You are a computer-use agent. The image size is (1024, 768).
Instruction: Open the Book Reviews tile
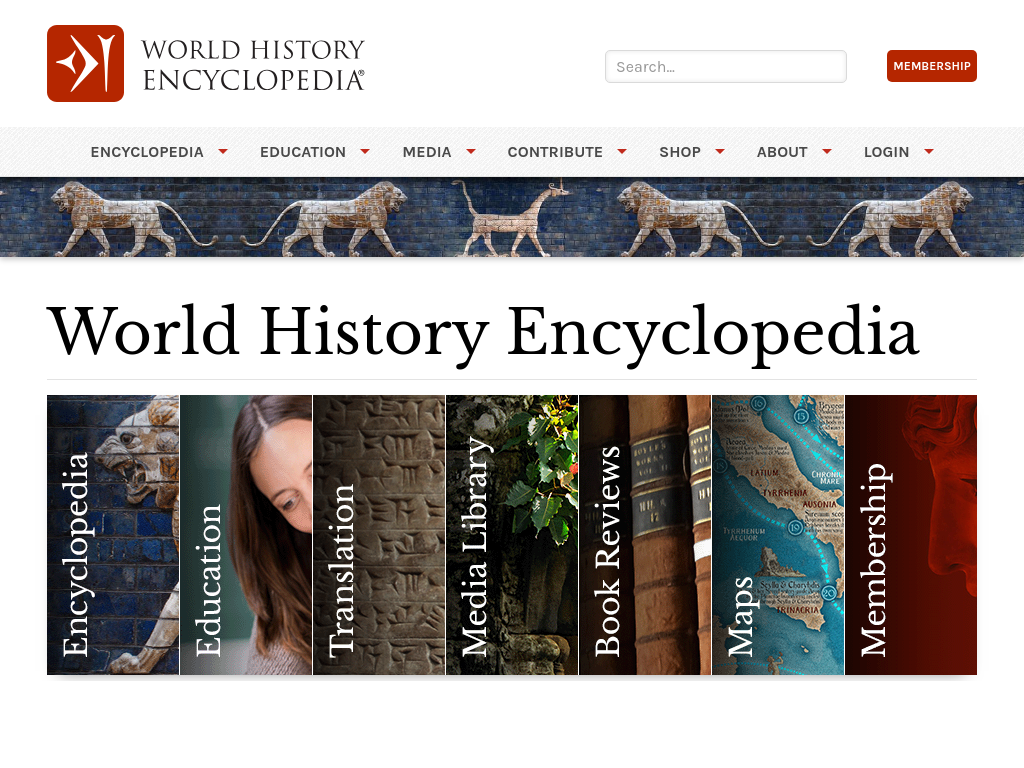coord(645,535)
